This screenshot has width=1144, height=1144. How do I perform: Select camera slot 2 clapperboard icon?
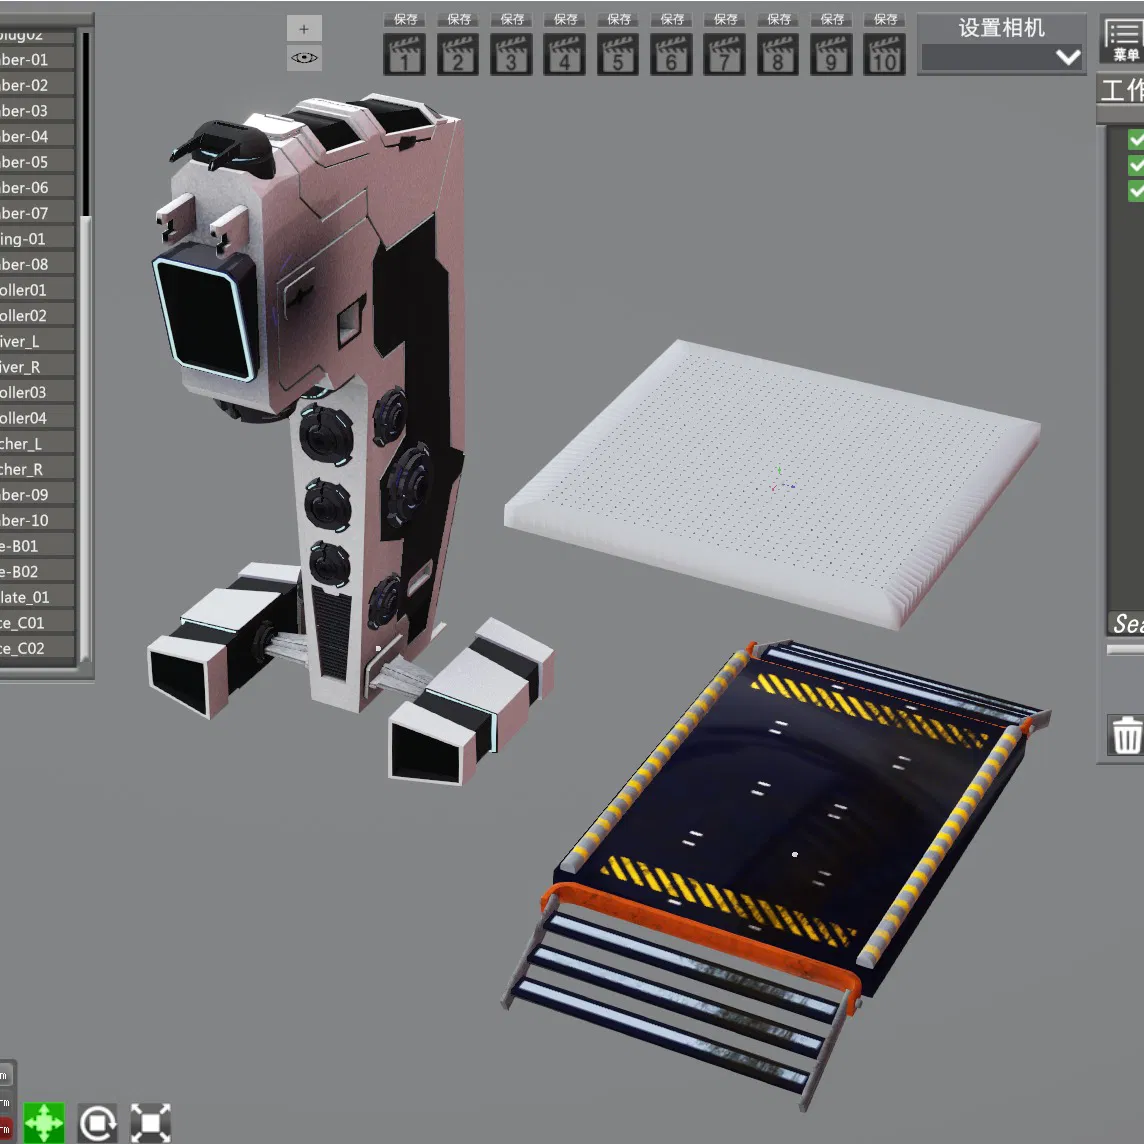[457, 55]
